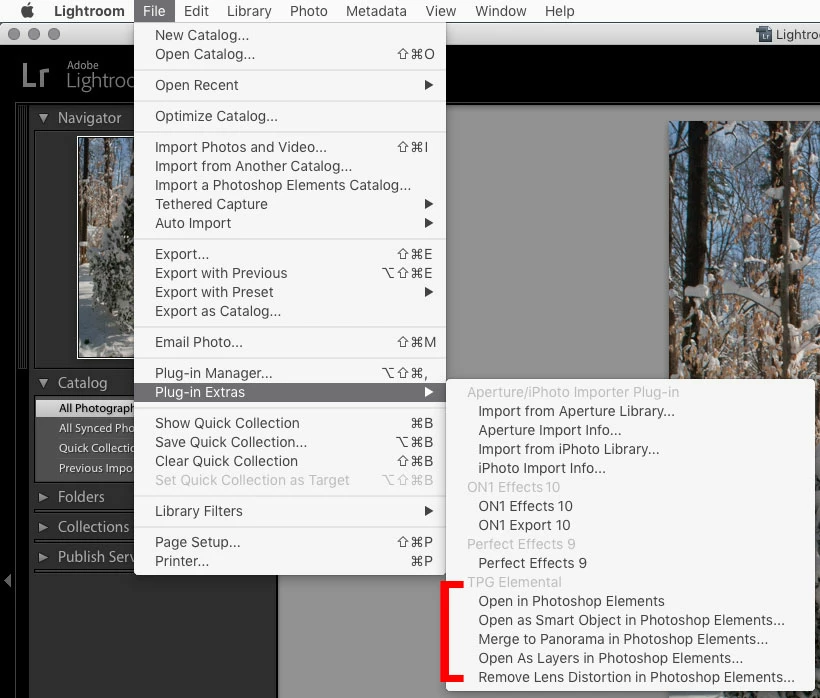This screenshot has width=820, height=698.
Task: Select Export with Previous
Action: pyautogui.click(x=290, y=273)
